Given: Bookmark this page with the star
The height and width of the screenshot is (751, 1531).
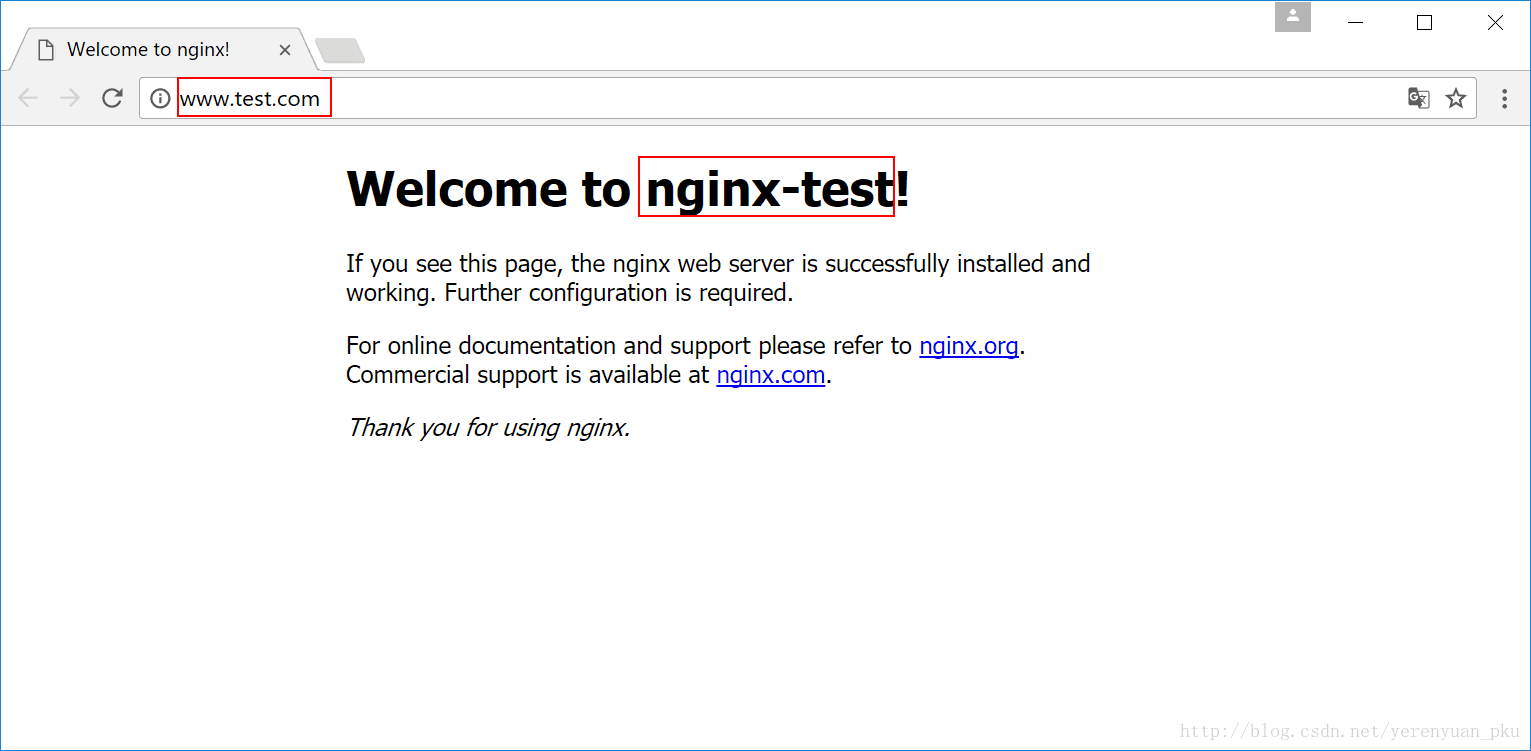Looking at the screenshot, I should [x=1456, y=98].
